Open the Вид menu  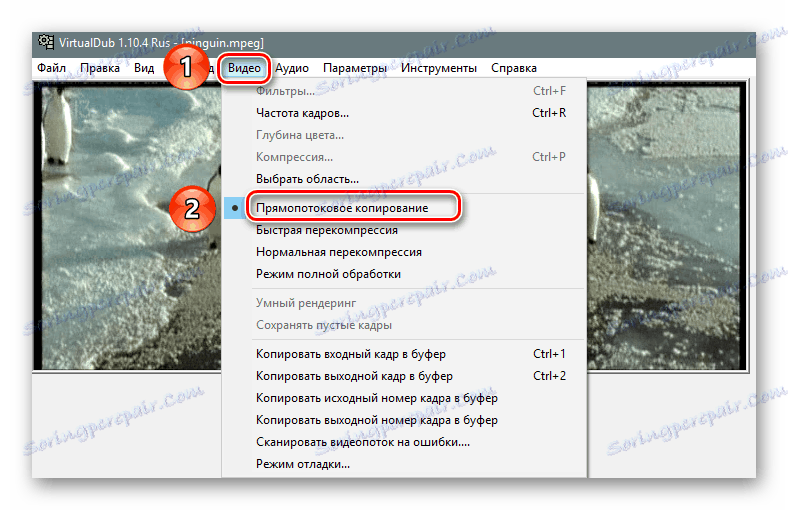coord(144,68)
